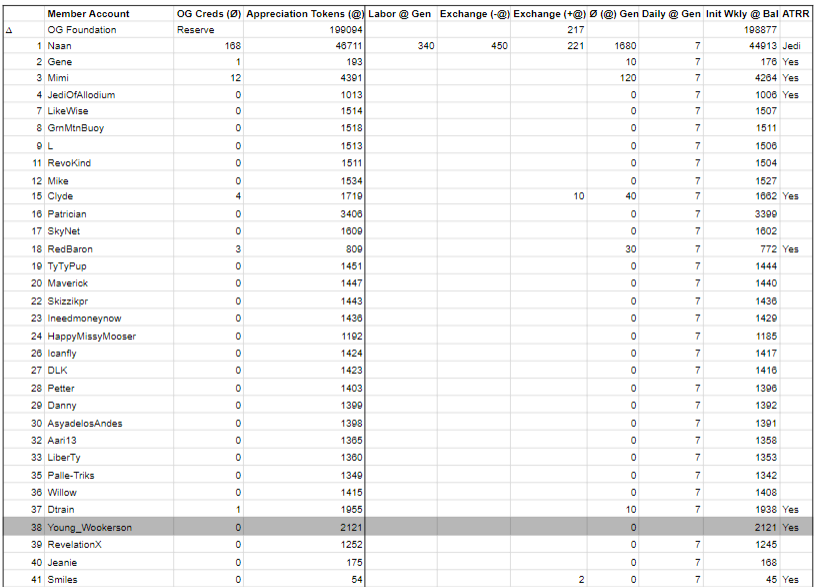Image resolution: width=814 pixels, height=587 pixels.
Task: Click the 'Jeanie' member name
Action: (62, 563)
